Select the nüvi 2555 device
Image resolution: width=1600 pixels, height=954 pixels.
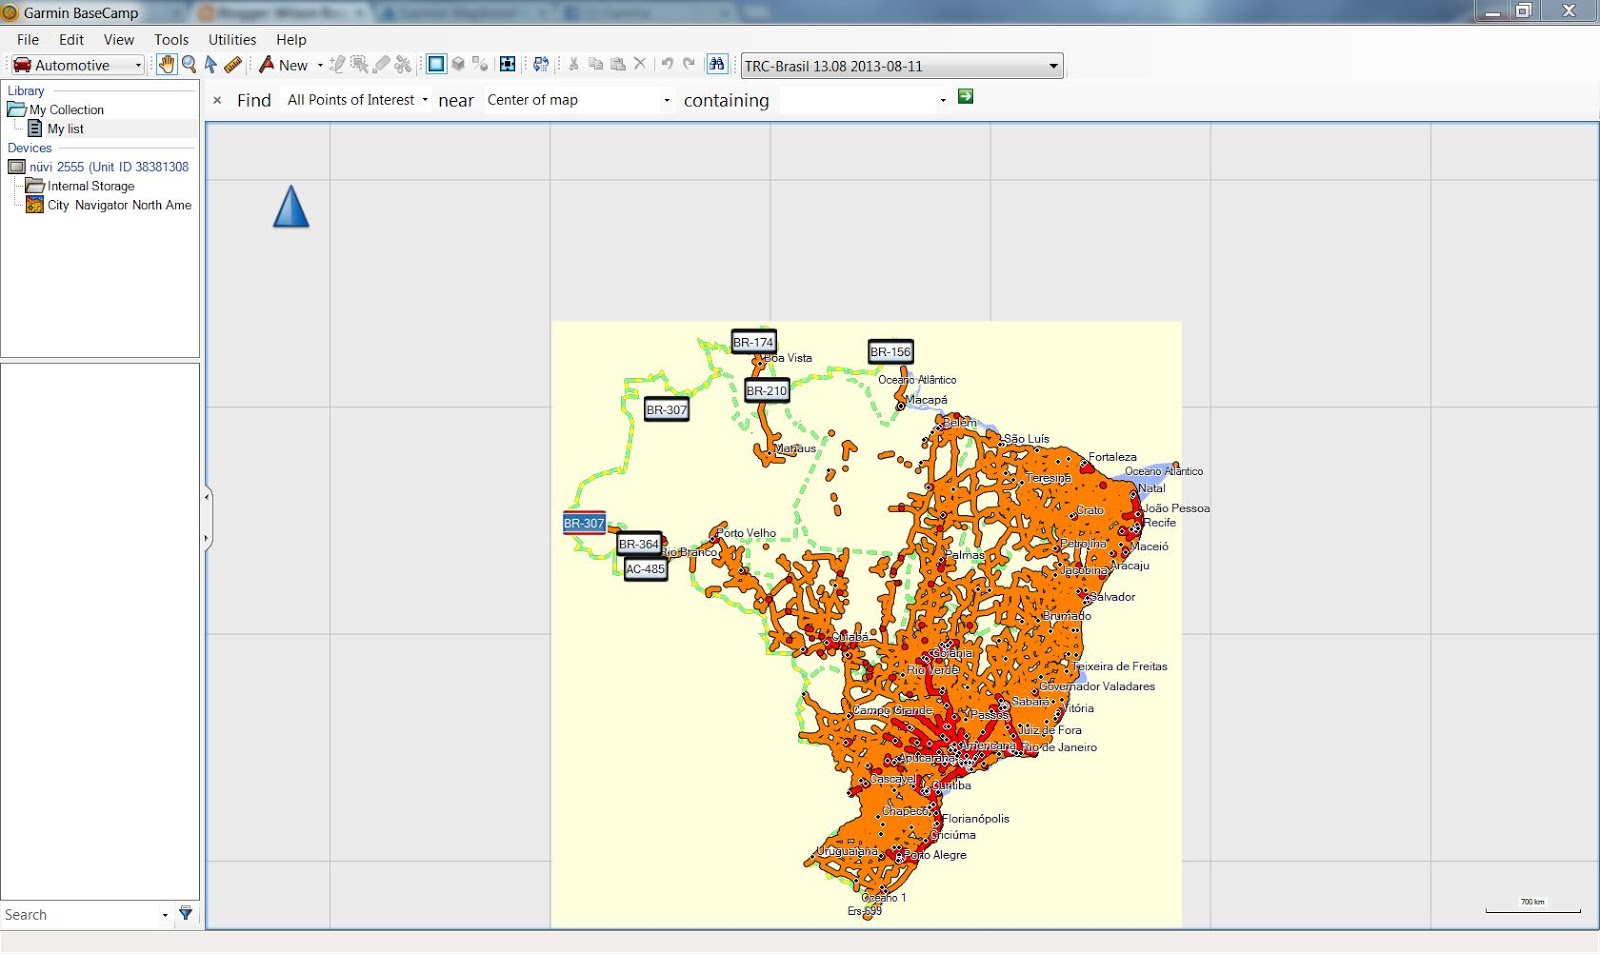tap(108, 167)
